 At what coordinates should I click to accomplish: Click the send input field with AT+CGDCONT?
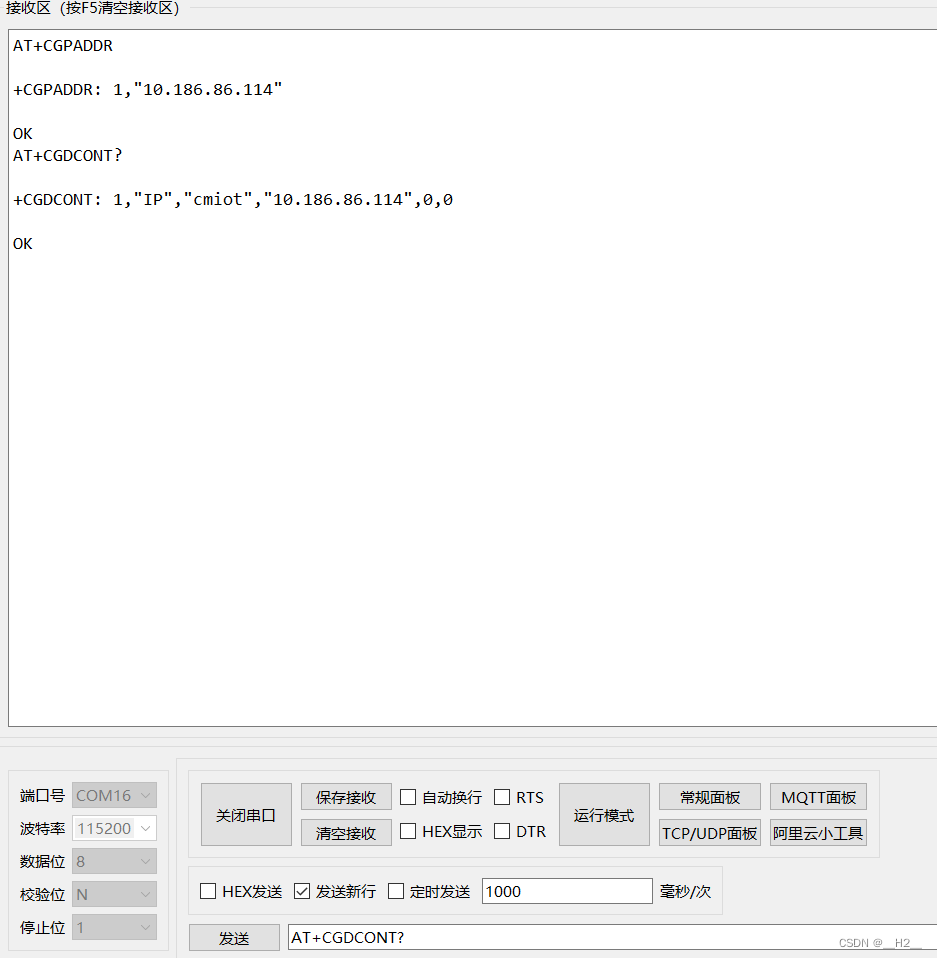point(612,938)
